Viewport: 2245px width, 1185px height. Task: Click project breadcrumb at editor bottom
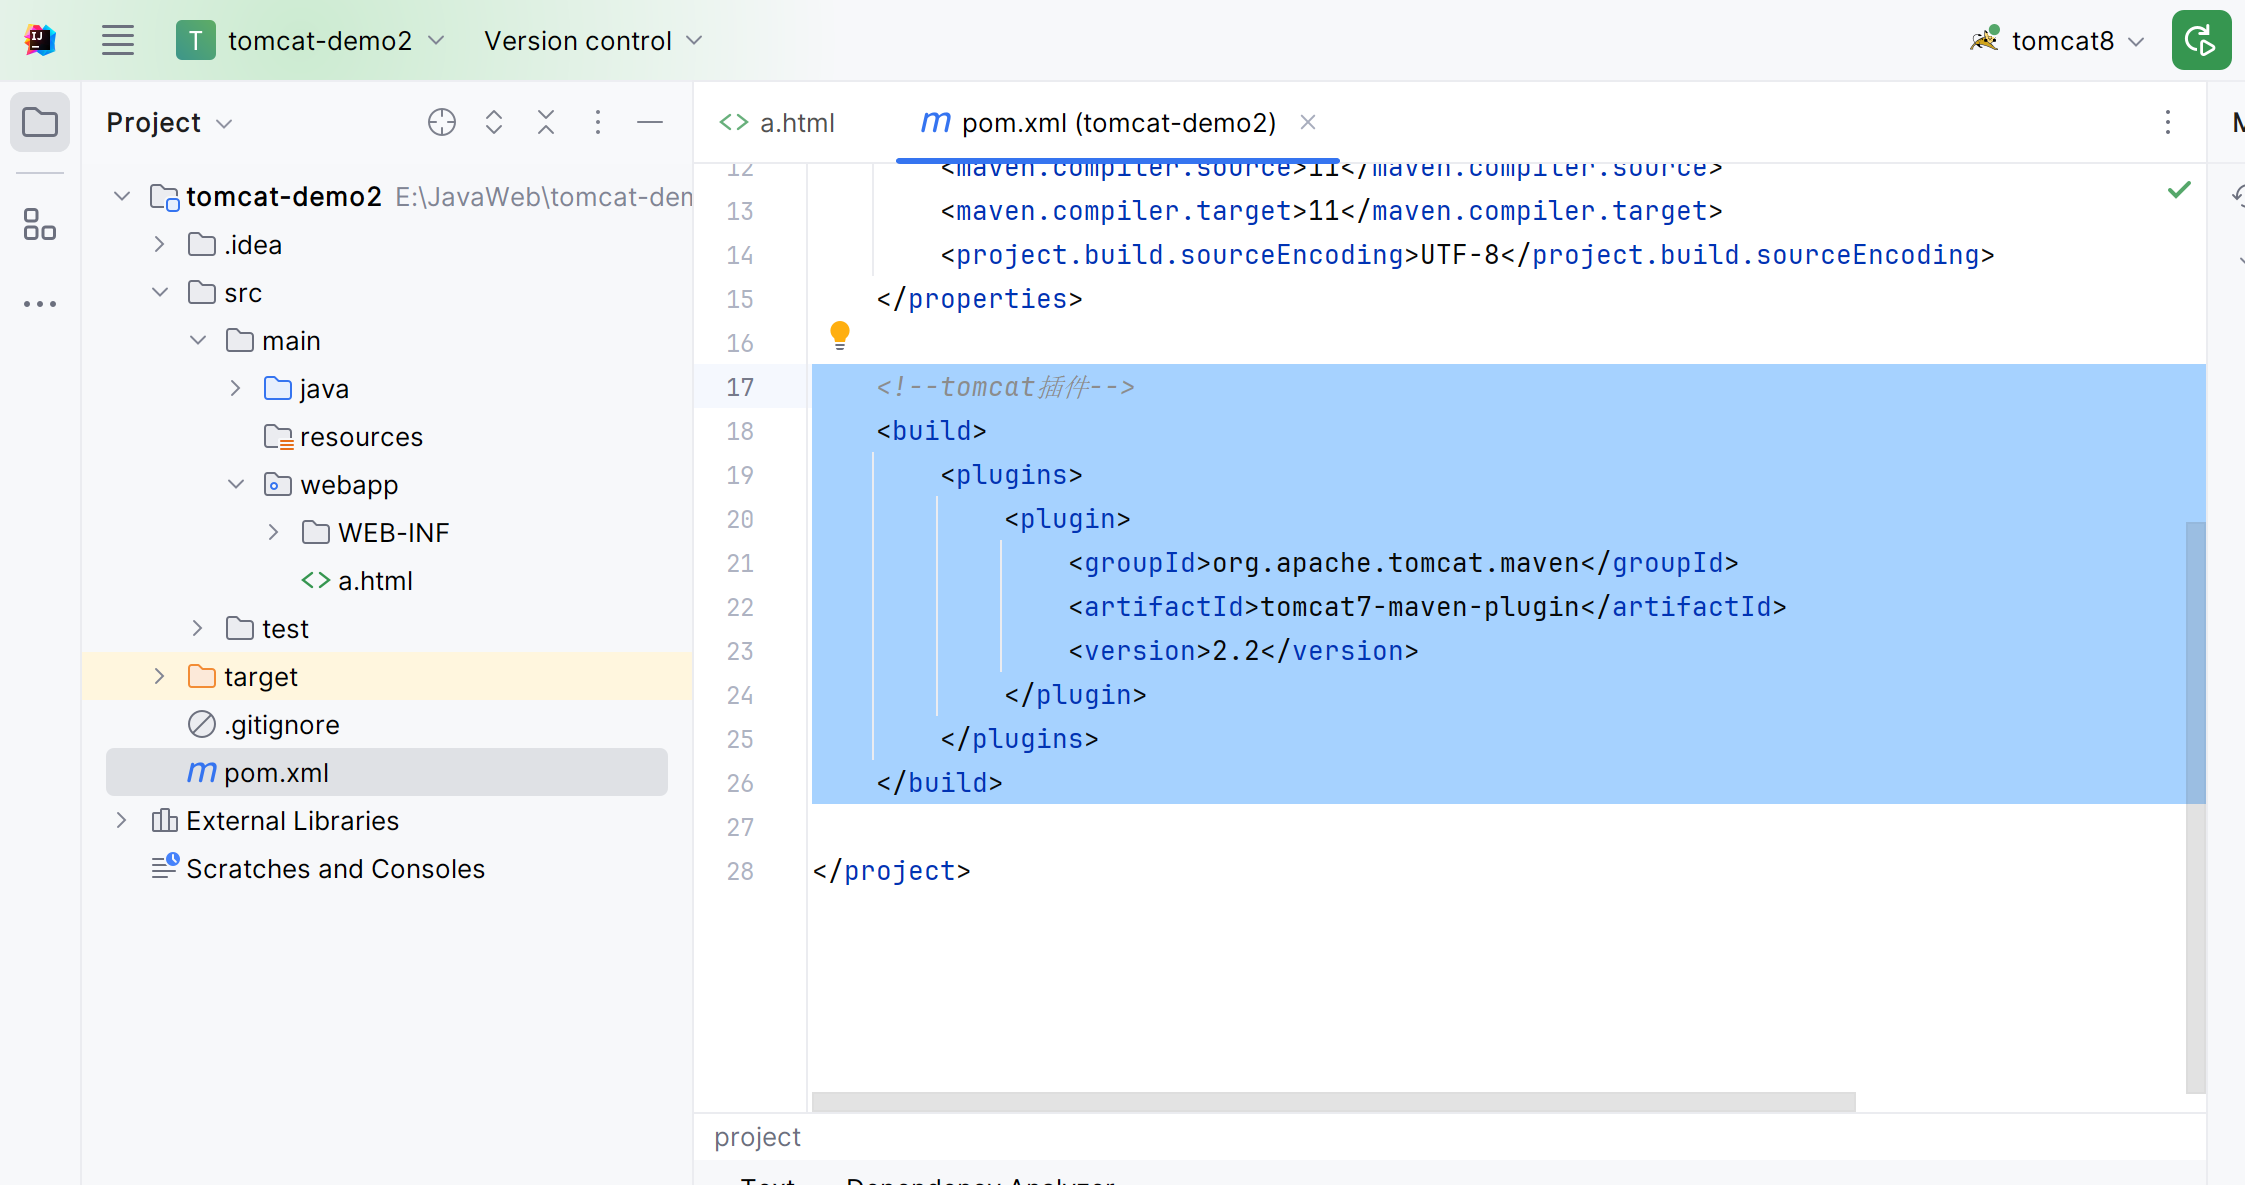[x=757, y=1137]
